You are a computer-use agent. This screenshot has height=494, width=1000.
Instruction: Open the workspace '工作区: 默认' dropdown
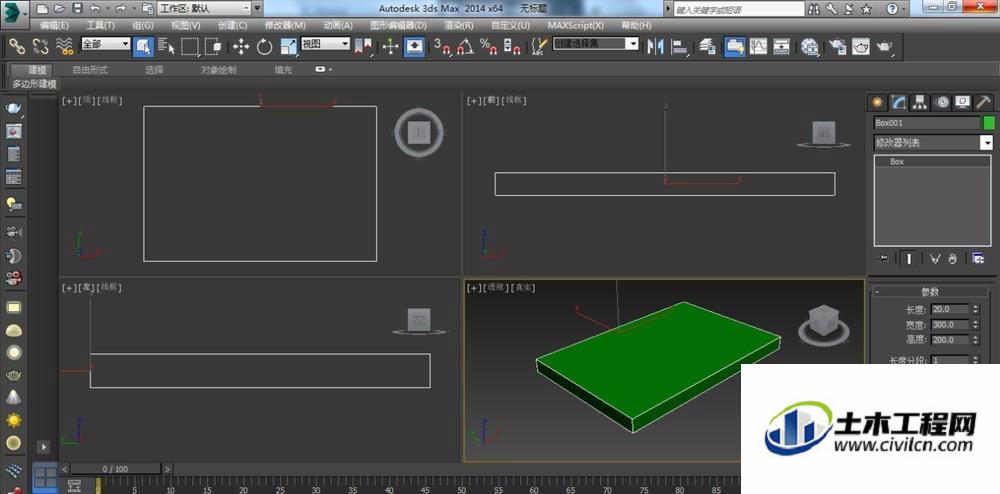205,9
